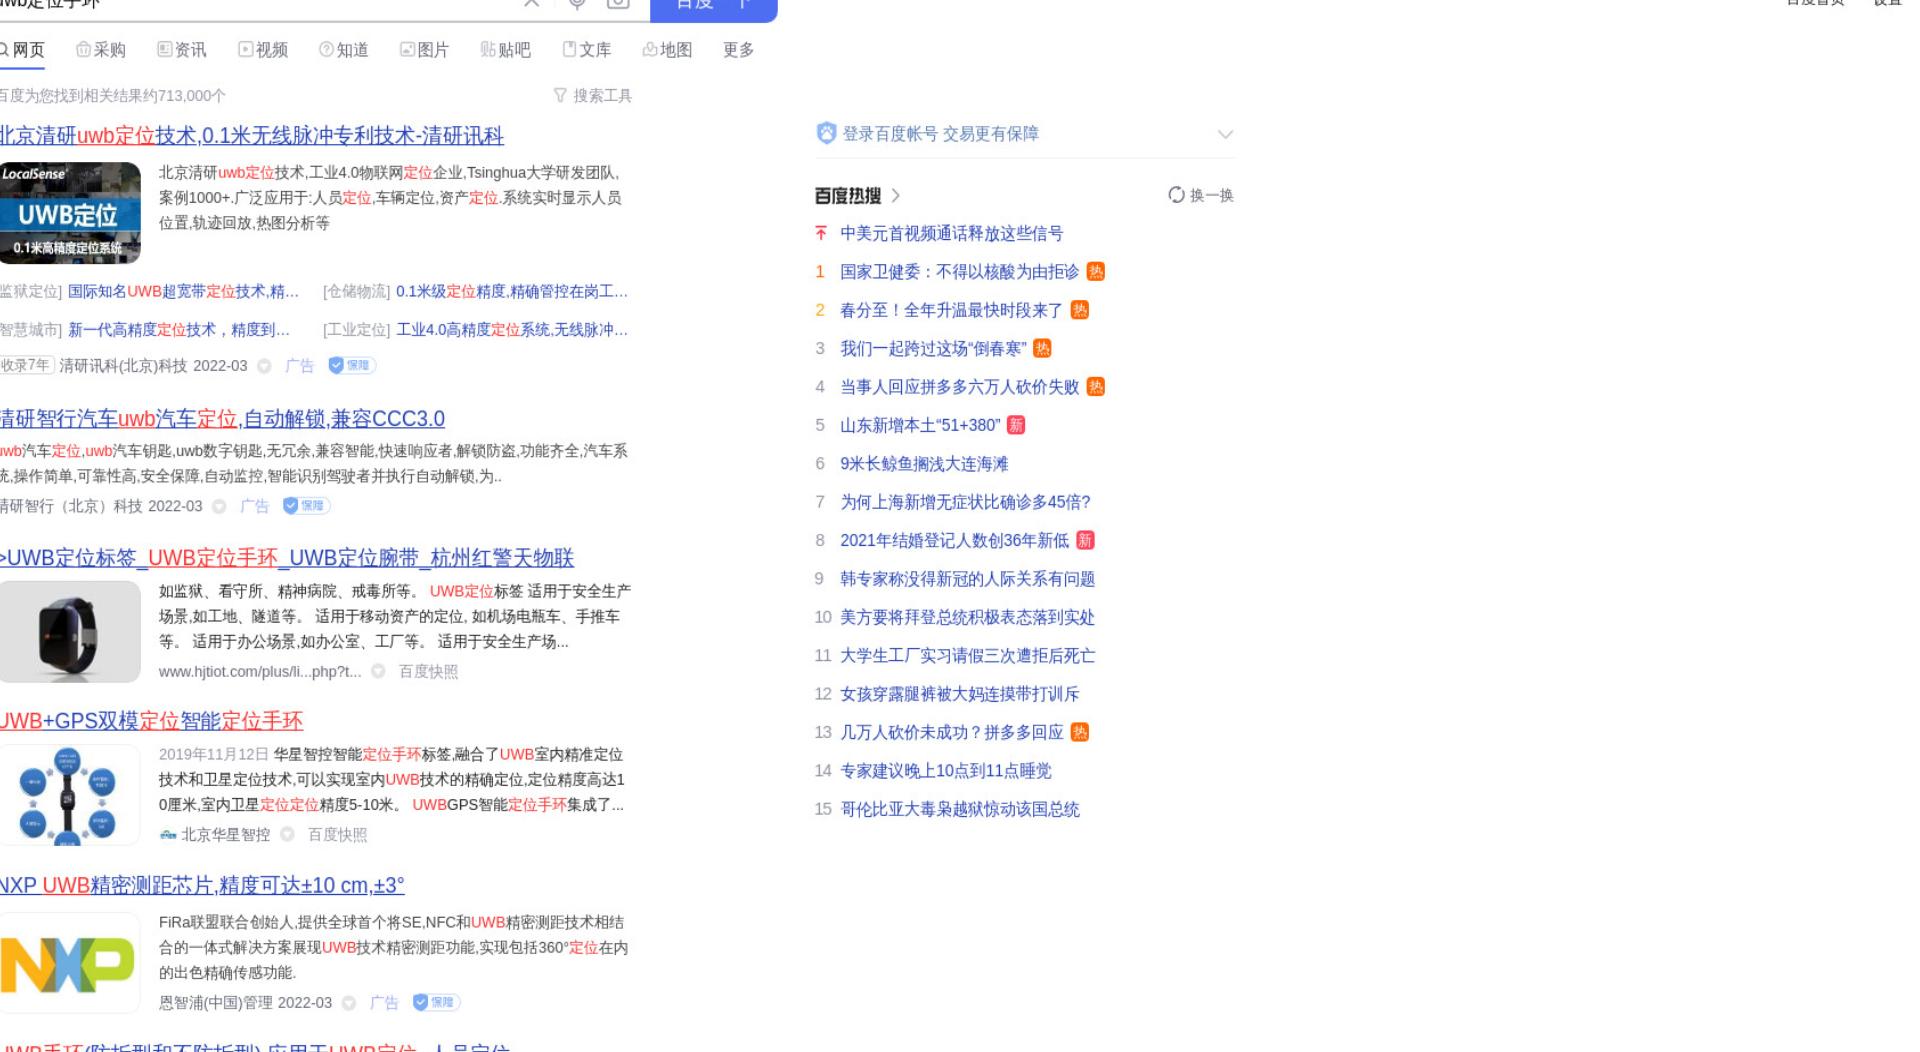Click the arrow next to 百度热搜
This screenshot has height=1052, width=1920.
895,196
